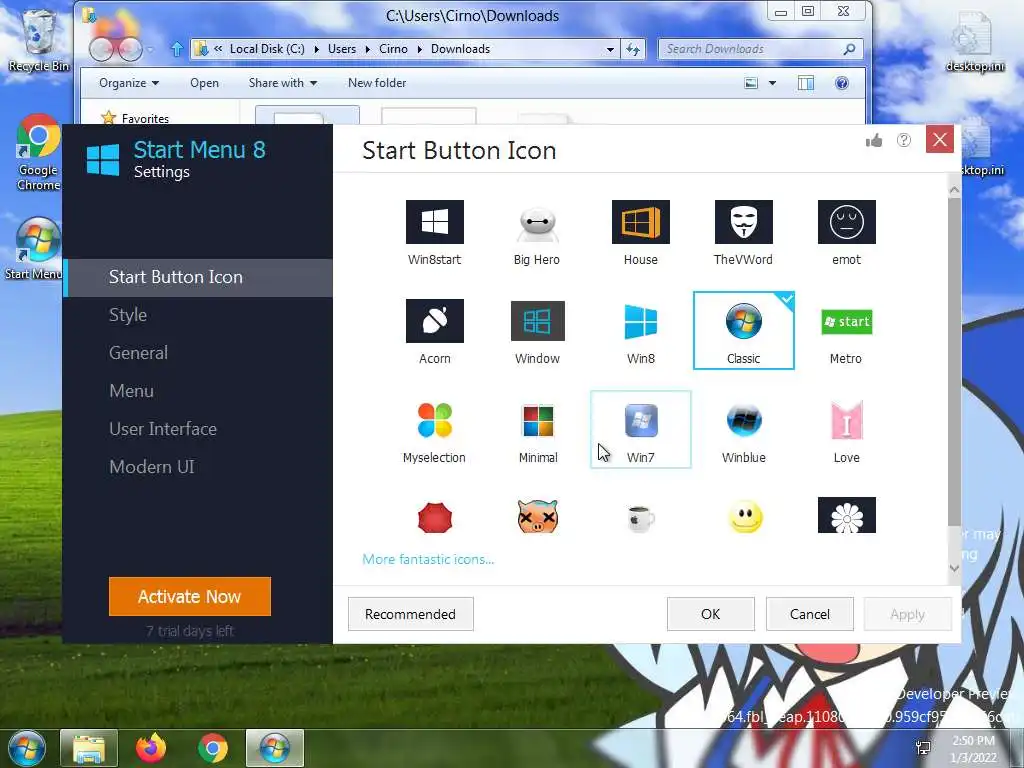Click Open in the Explorer toolbar
This screenshot has width=1024, height=768.
point(204,83)
